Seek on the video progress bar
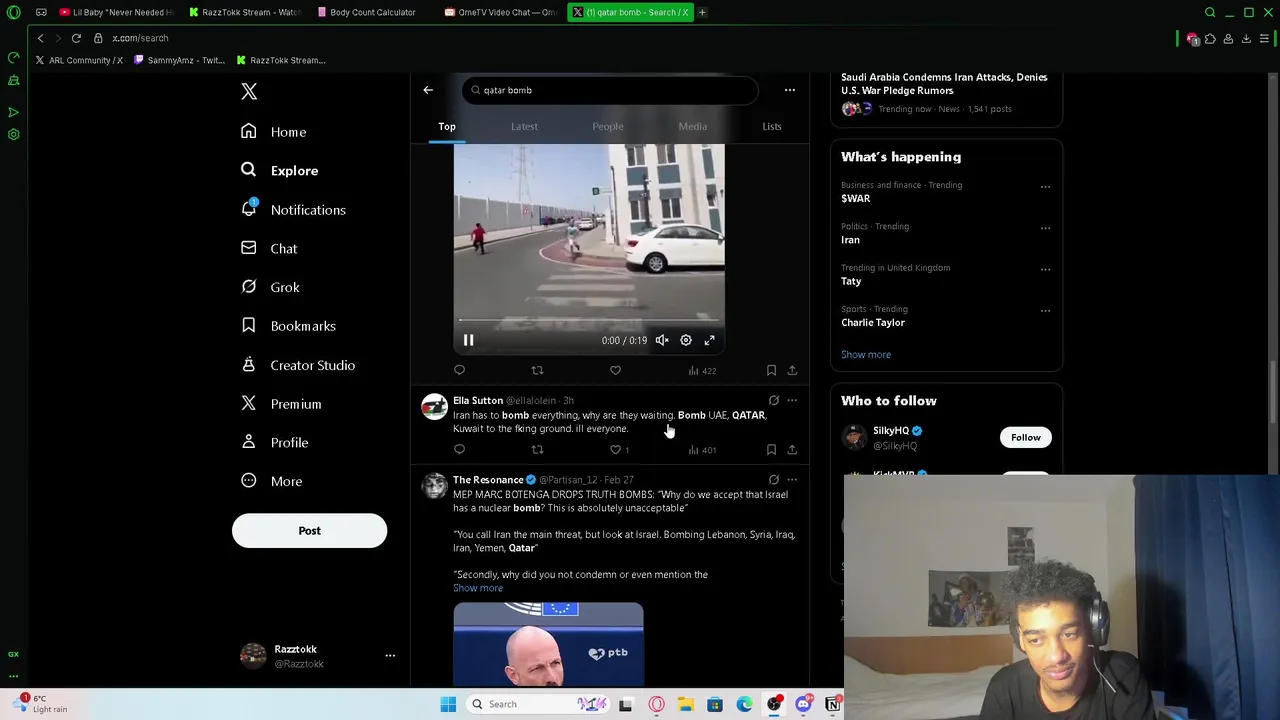1280x720 pixels. pyautogui.click(x=589, y=320)
